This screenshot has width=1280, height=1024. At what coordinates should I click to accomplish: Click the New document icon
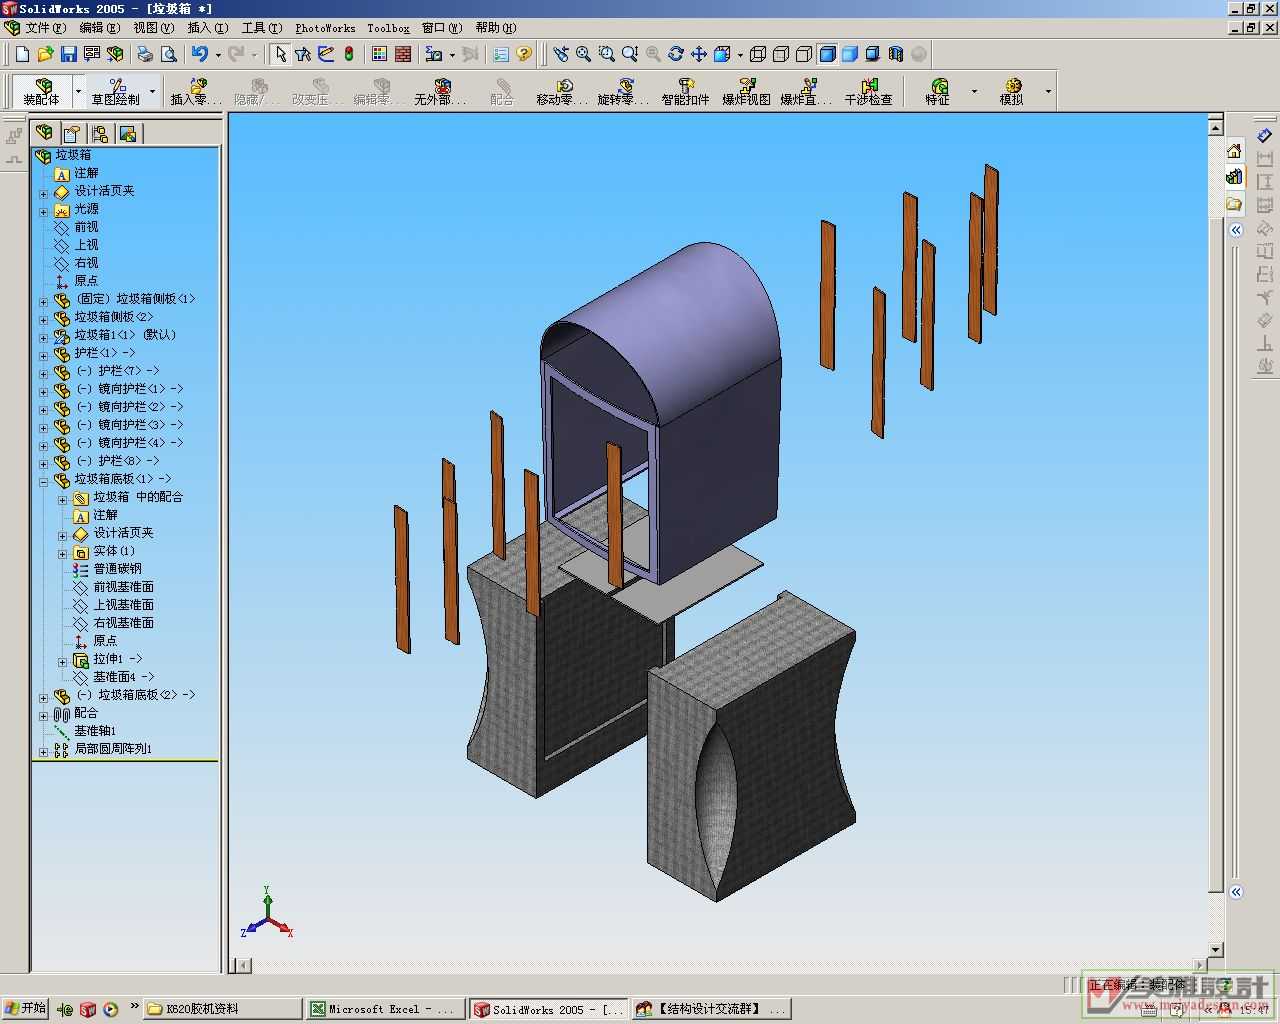tap(22, 54)
